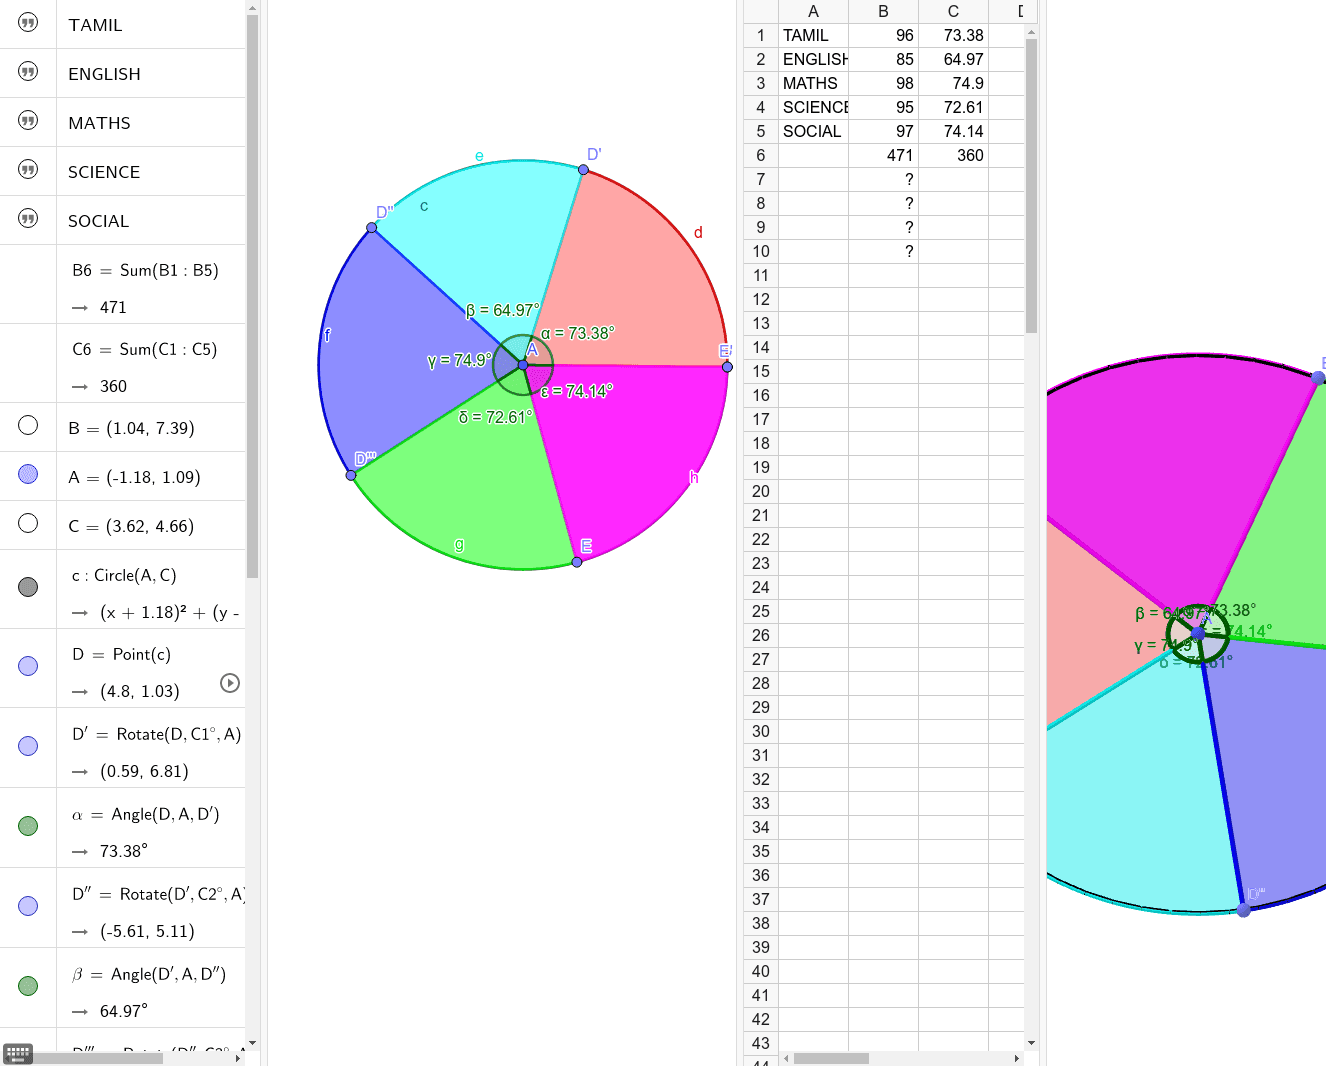Click the text object icon beside ENGLISH
This screenshot has height=1068, width=1328.
click(27, 71)
